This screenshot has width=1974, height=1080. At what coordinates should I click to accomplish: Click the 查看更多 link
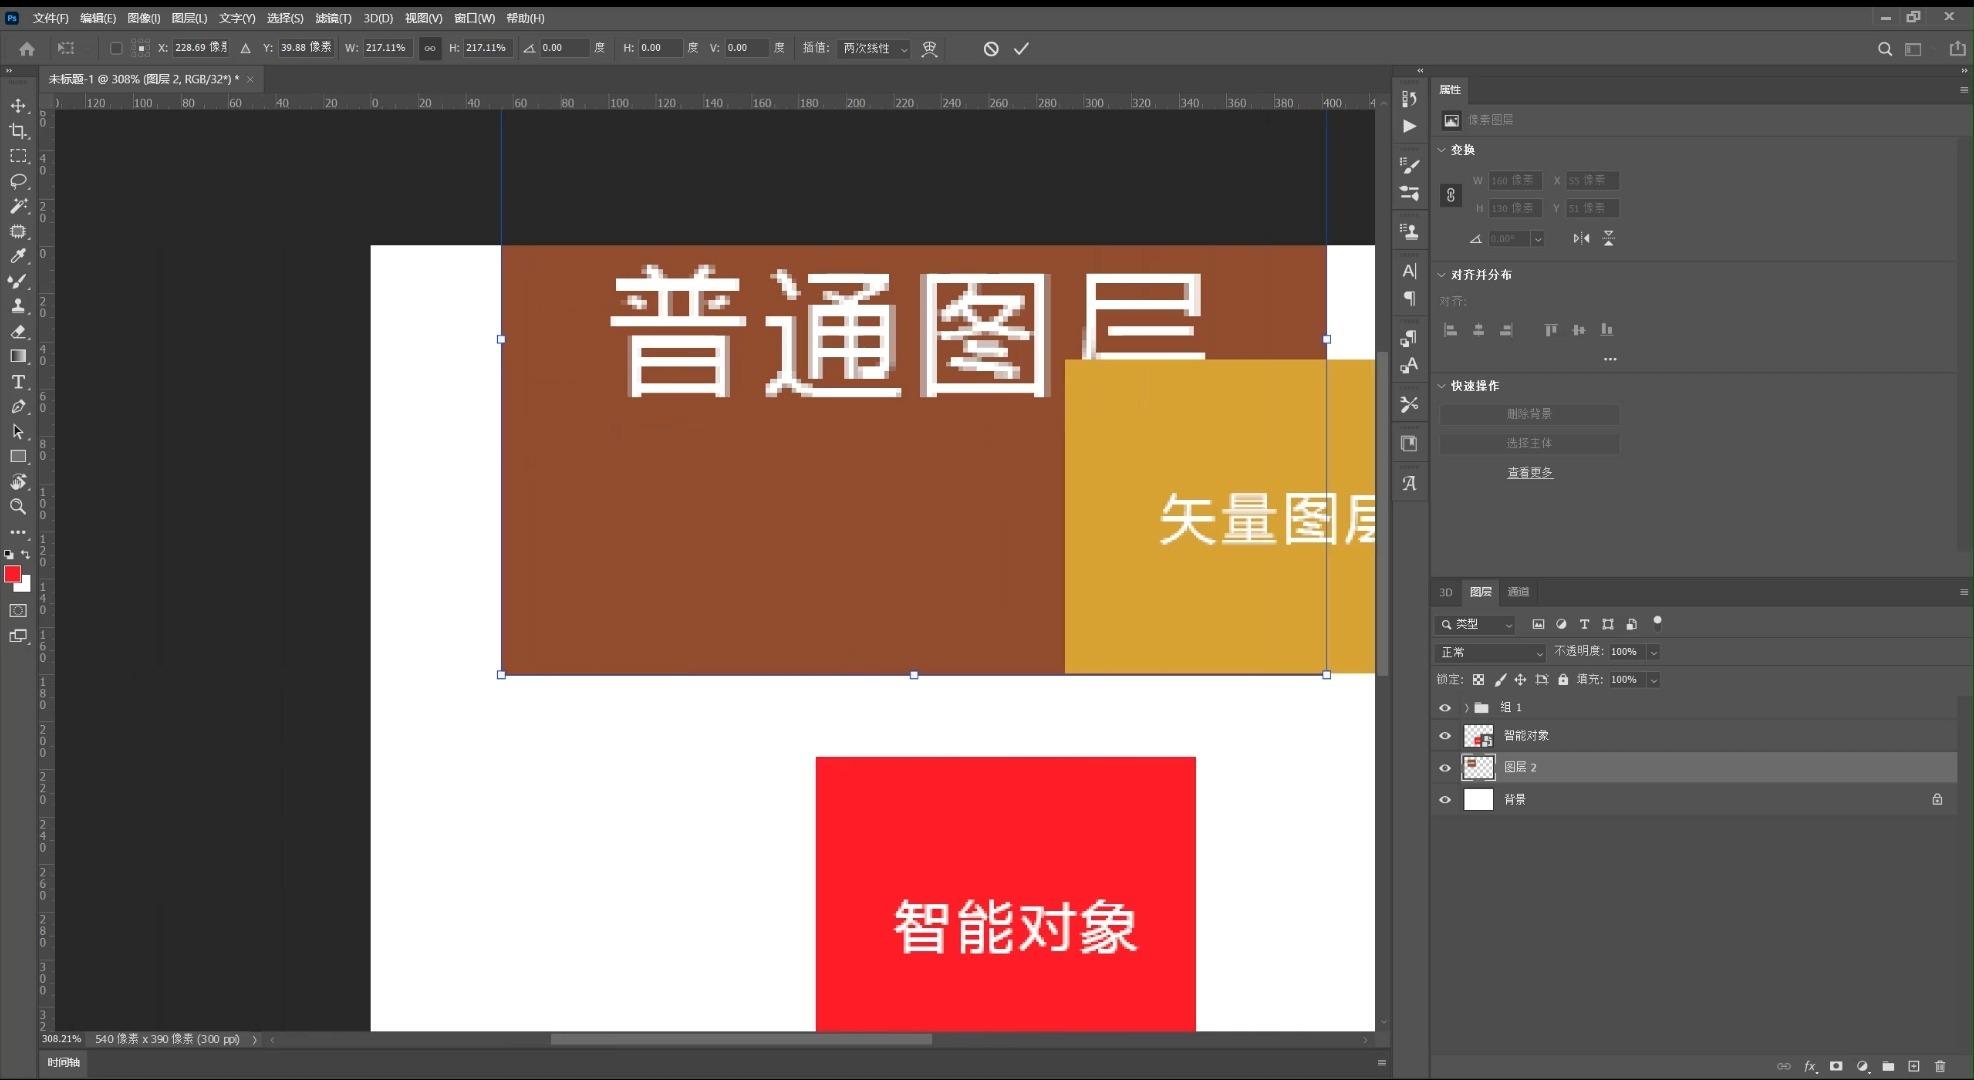1530,473
